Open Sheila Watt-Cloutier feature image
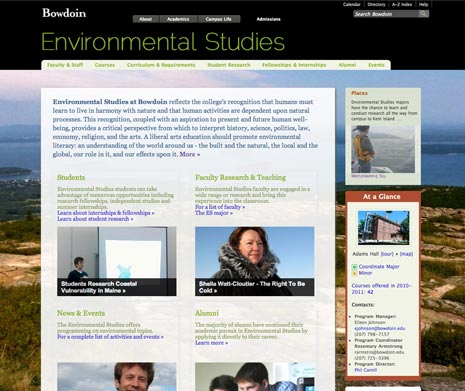 point(255,261)
